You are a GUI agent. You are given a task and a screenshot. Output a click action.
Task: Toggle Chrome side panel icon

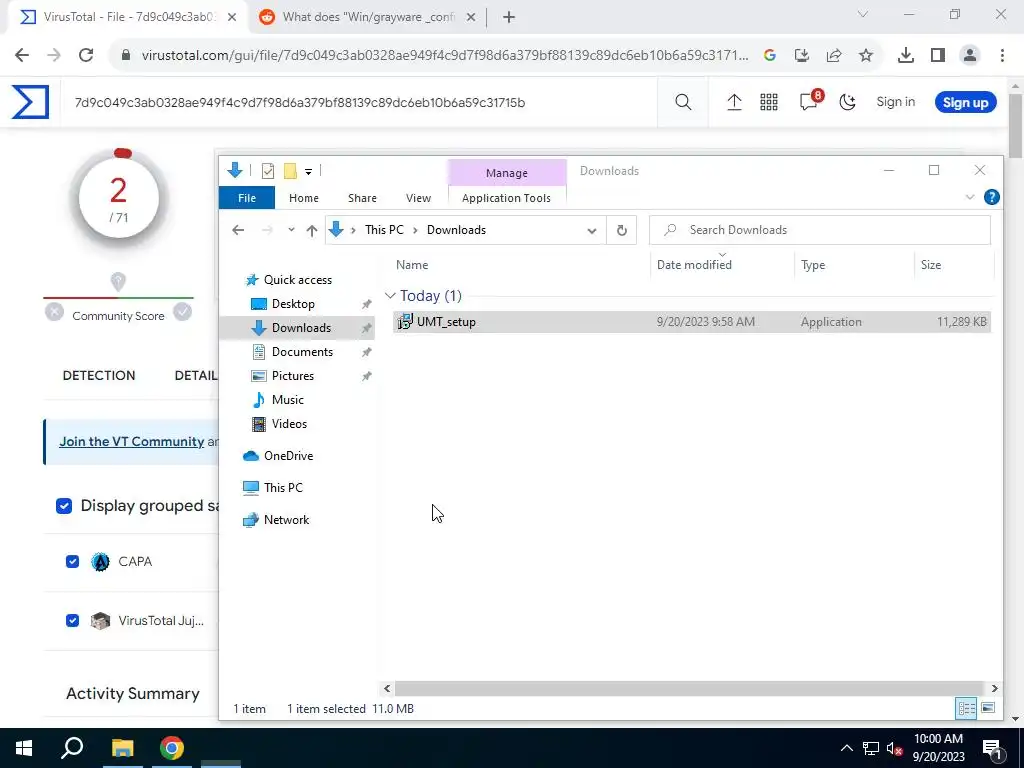(938, 56)
